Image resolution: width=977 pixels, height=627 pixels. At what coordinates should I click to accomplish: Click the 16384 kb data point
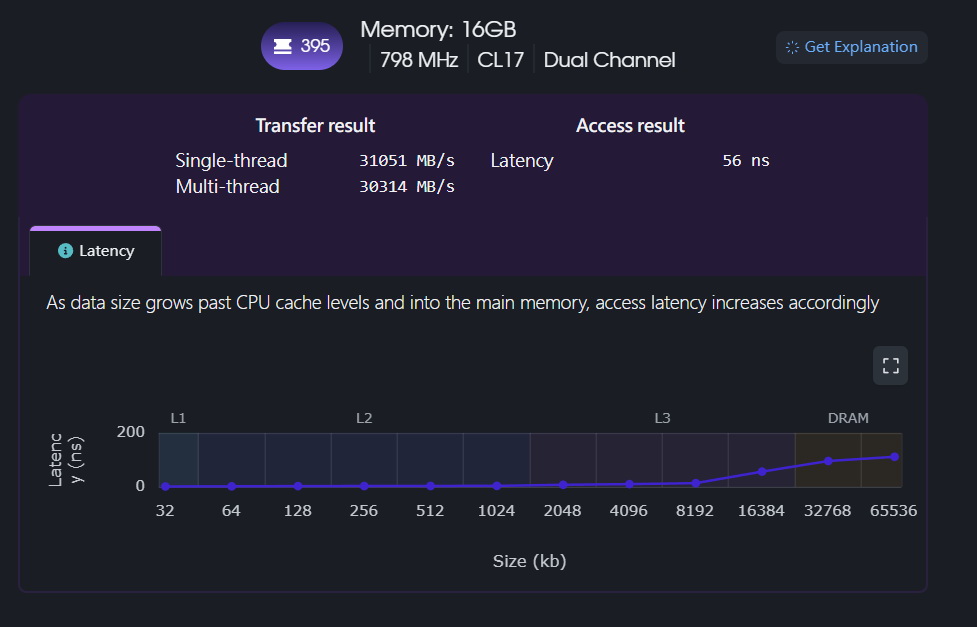(x=761, y=472)
